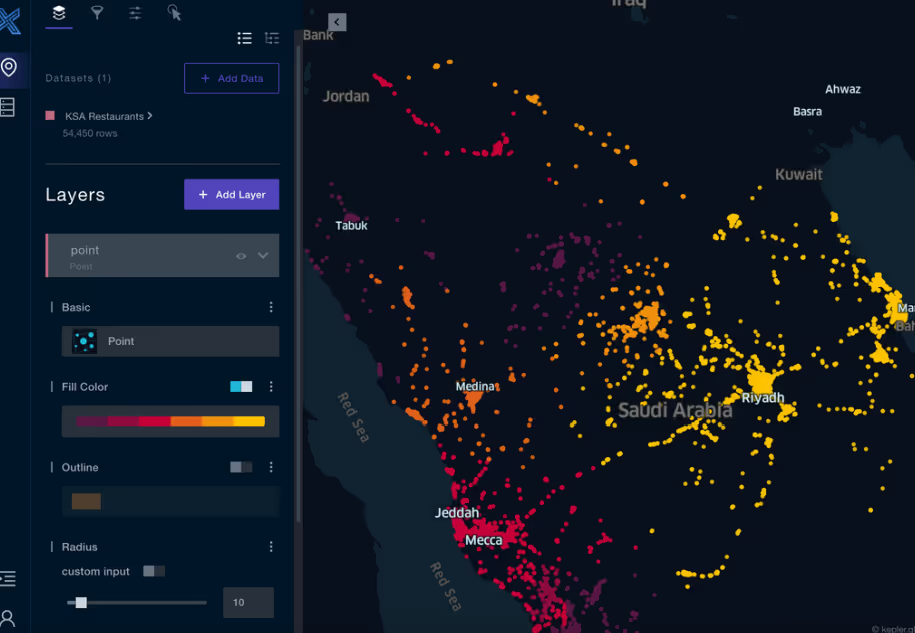Open the Layers panel tab icon

(x=57, y=14)
